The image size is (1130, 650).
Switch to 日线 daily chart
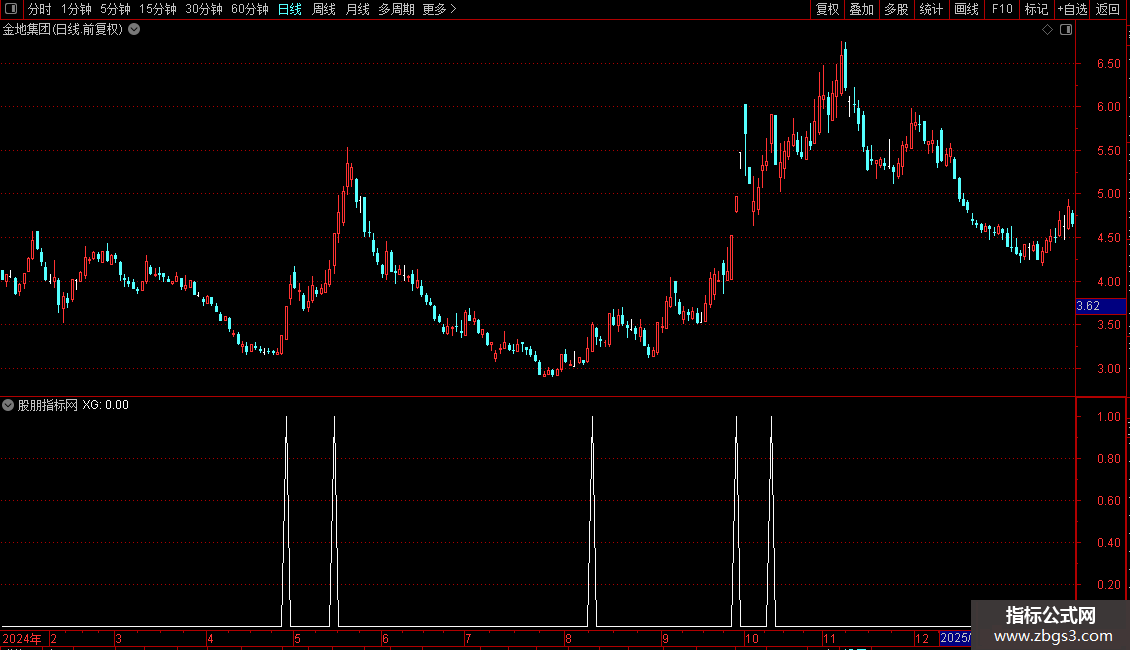290,9
